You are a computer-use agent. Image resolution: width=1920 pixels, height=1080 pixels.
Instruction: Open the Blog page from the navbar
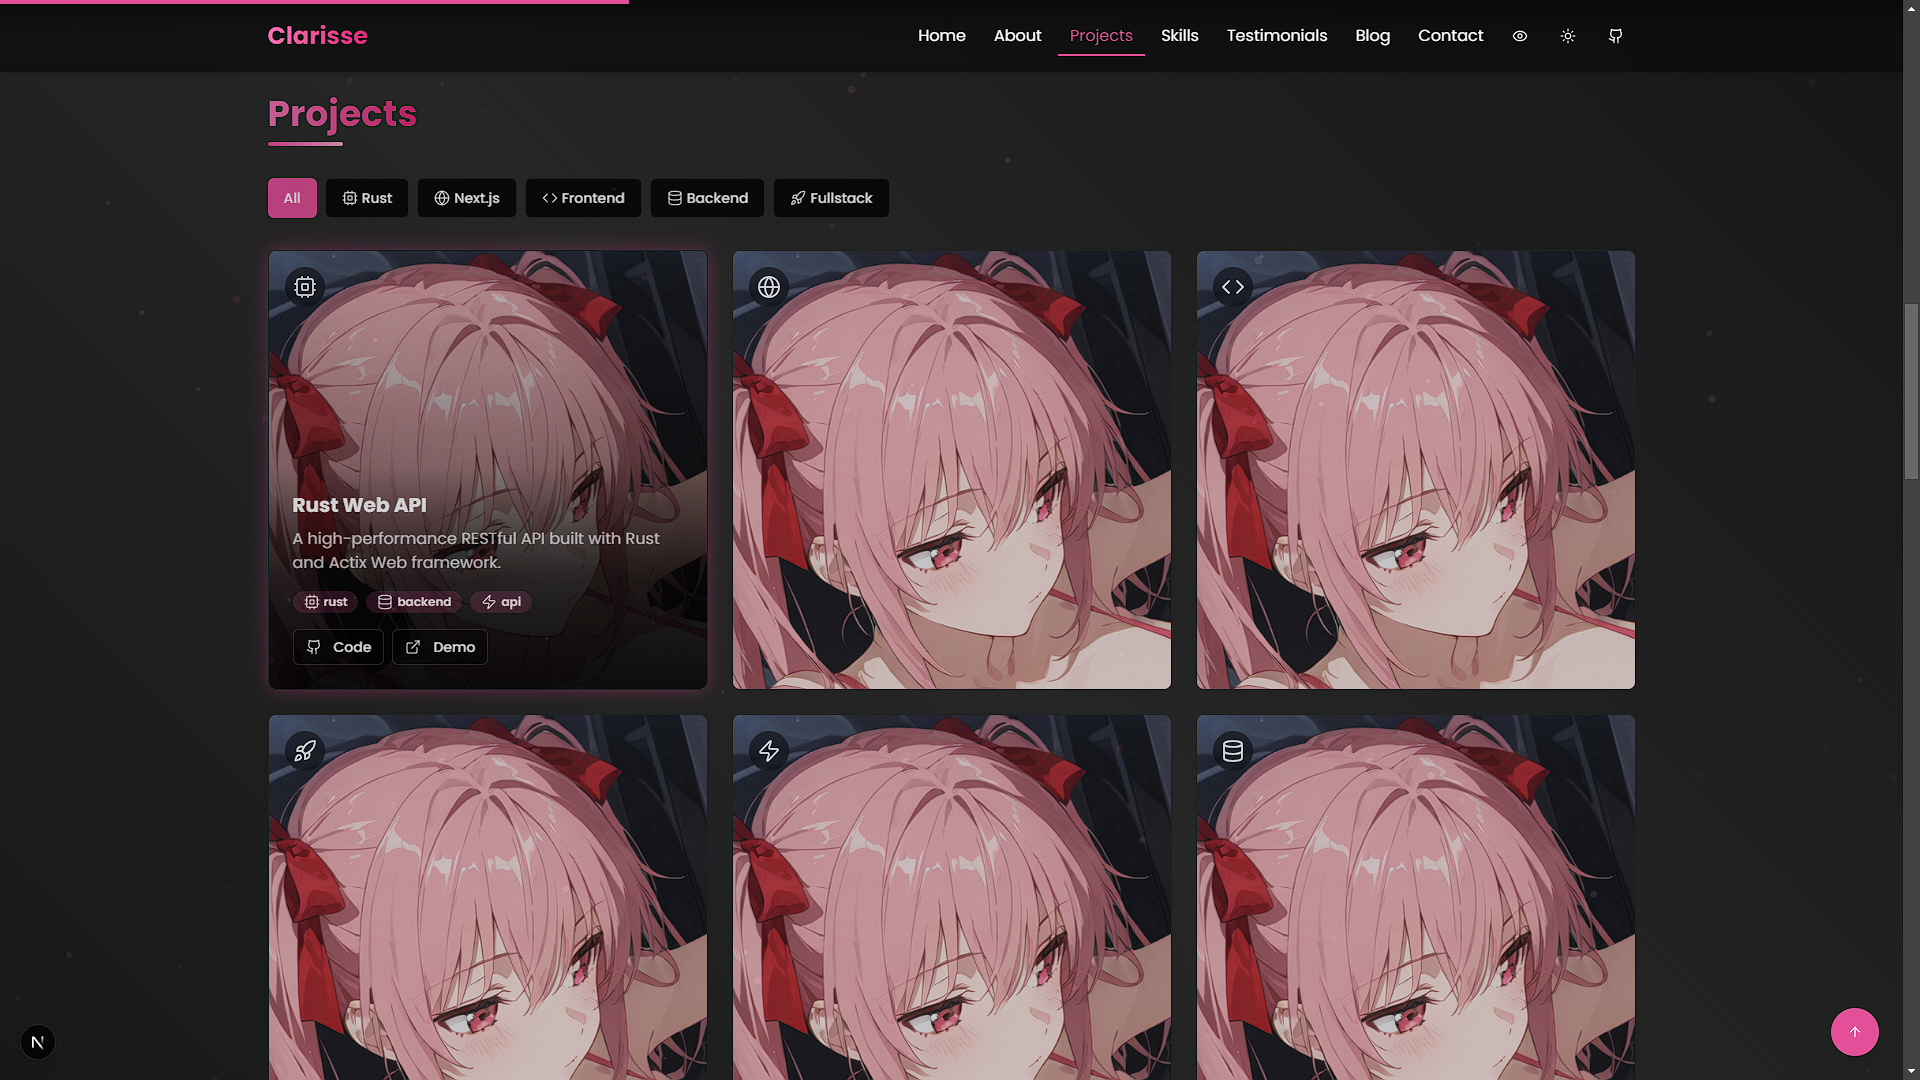(1371, 36)
